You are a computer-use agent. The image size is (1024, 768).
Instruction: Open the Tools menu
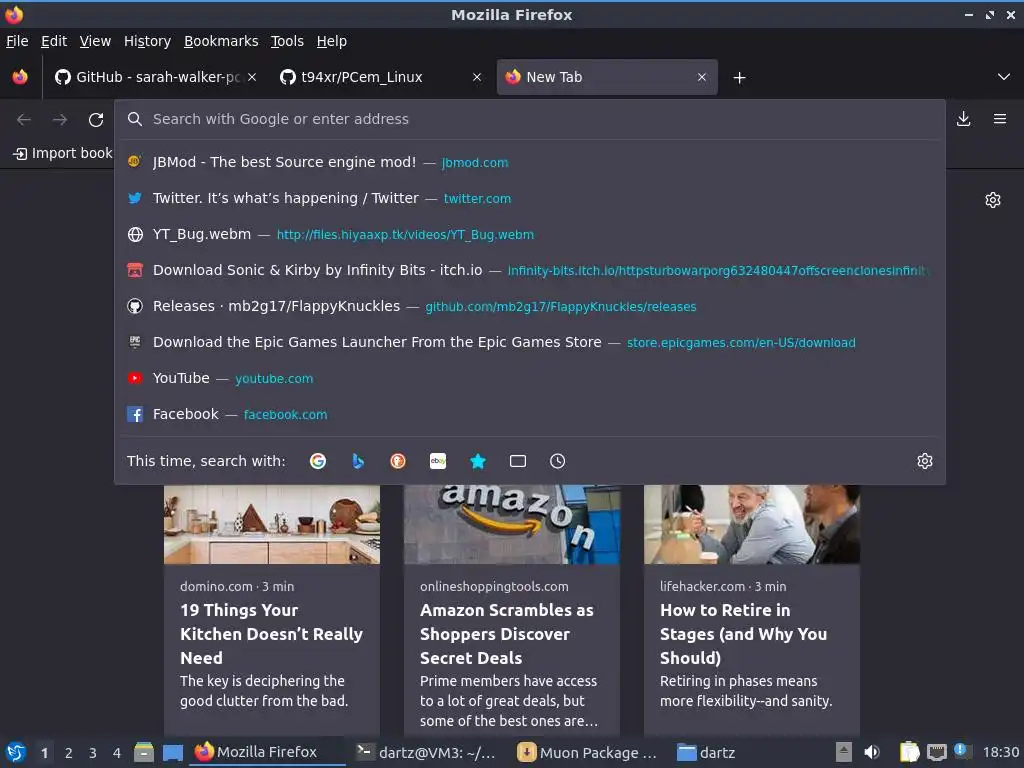(x=287, y=41)
